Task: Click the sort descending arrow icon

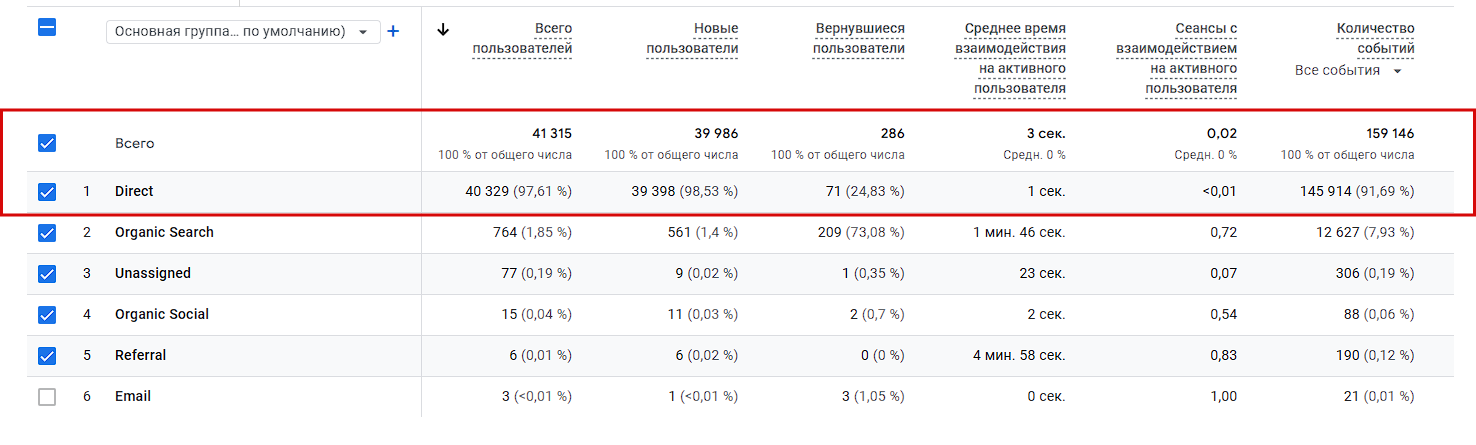Action: click(x=444, y=30)
